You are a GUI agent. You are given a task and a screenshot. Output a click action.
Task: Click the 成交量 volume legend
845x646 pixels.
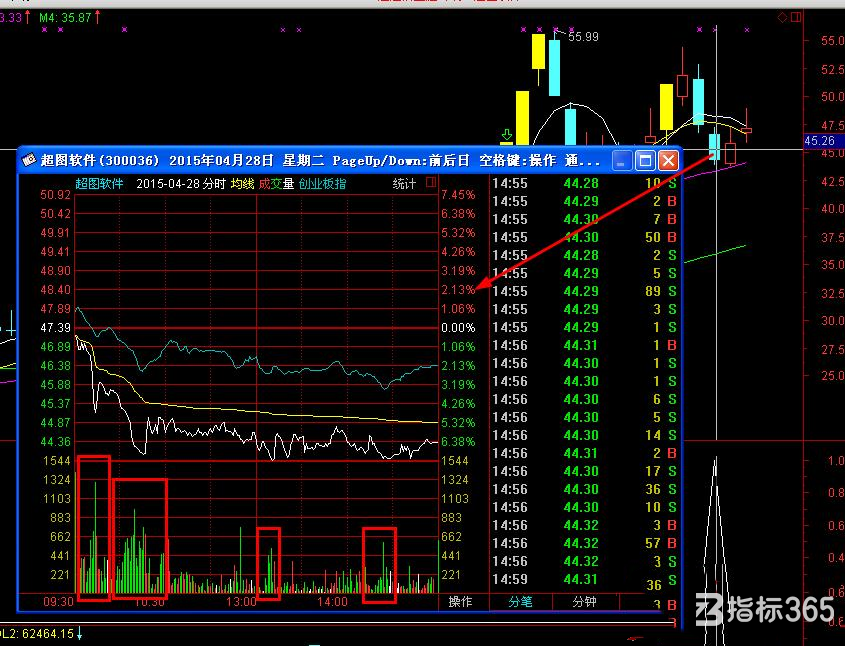[x=276, y=184]
